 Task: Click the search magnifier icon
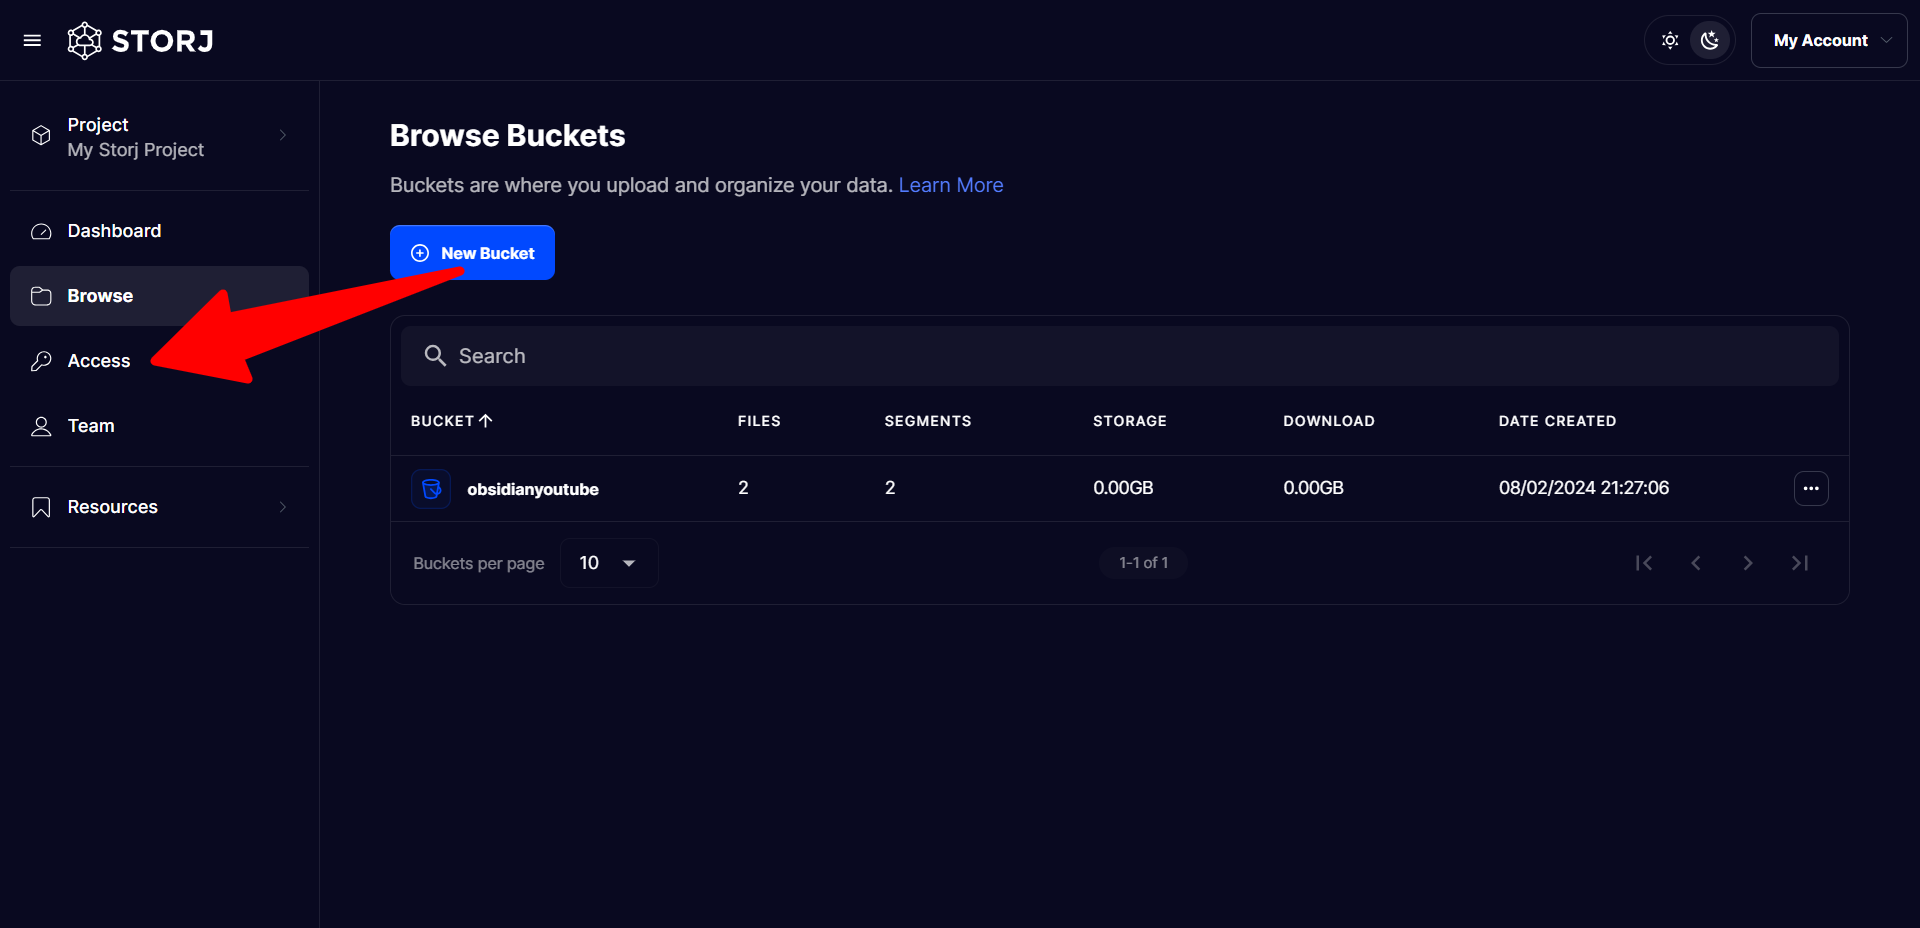pyautogui.click(x=435, y=356)
